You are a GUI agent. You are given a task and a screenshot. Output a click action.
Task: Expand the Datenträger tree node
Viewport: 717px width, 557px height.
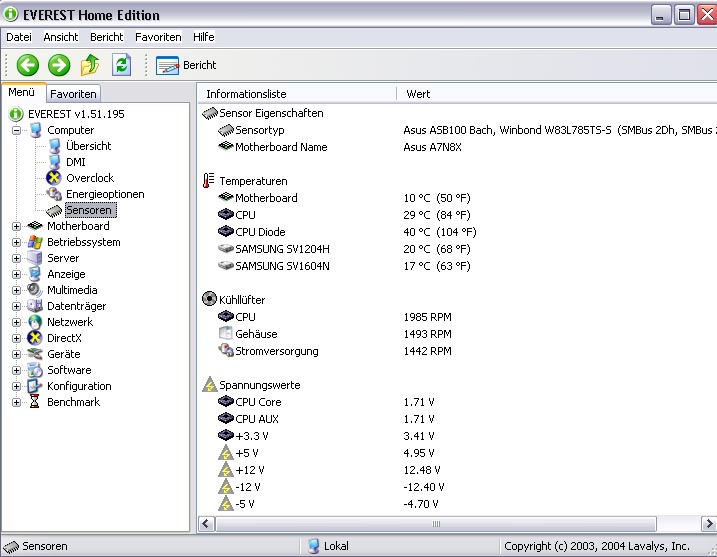16,306
